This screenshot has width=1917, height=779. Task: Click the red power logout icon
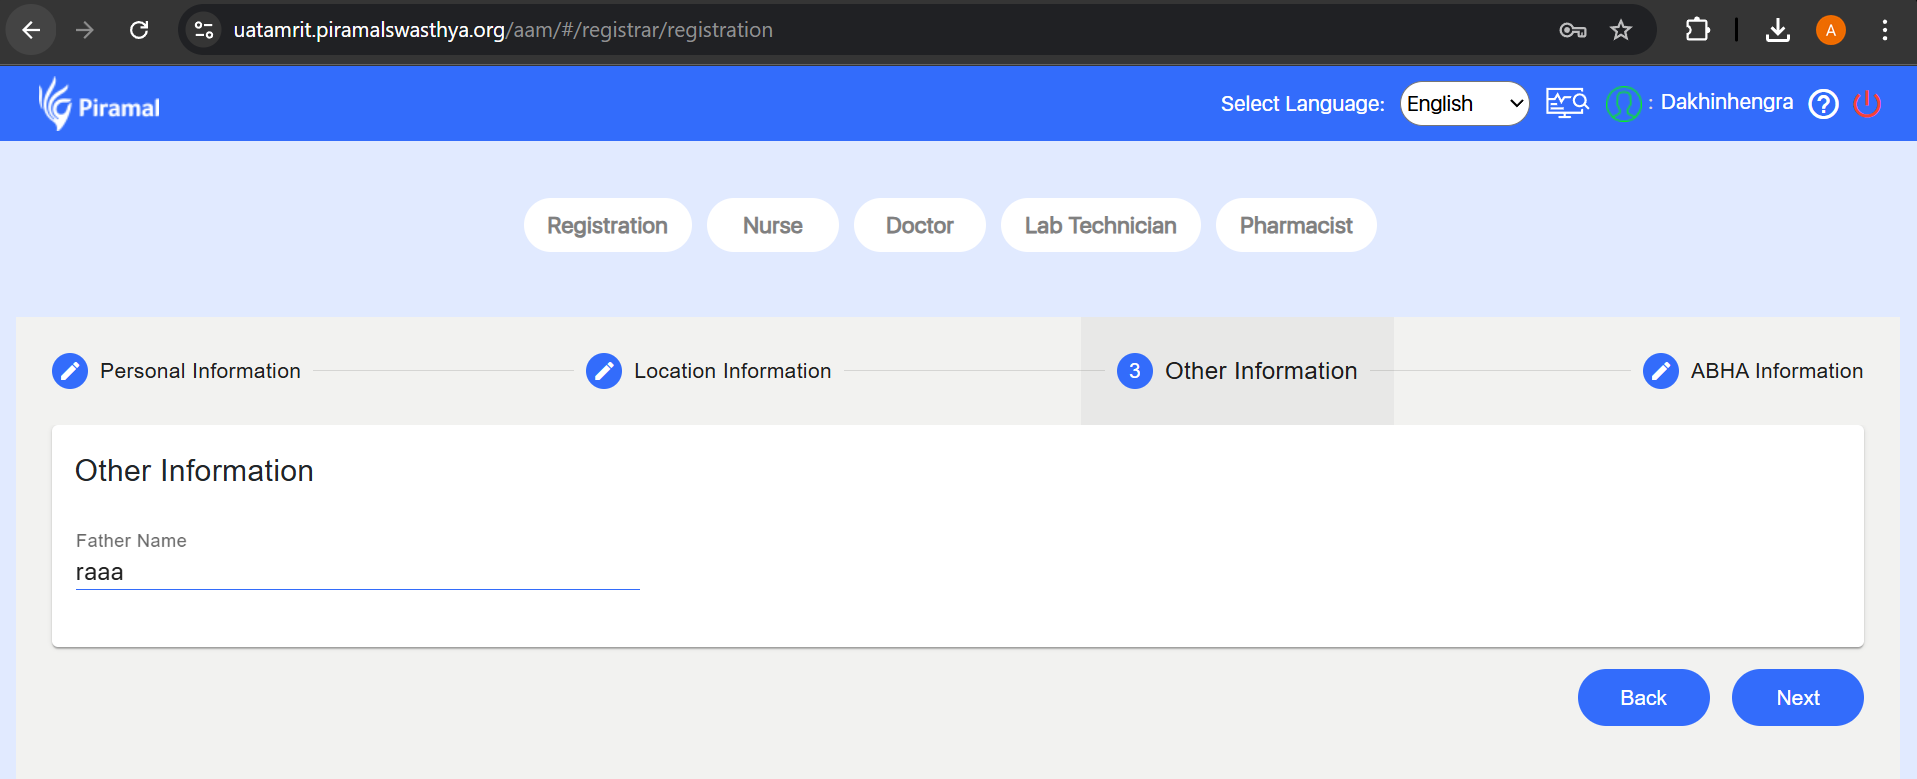coord(1867,104)
